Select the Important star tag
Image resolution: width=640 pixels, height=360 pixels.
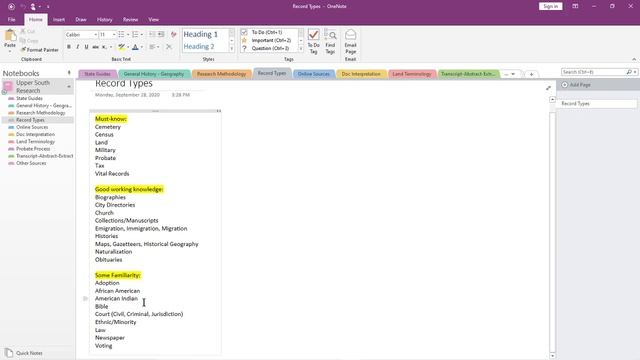[x=244, y=40]
